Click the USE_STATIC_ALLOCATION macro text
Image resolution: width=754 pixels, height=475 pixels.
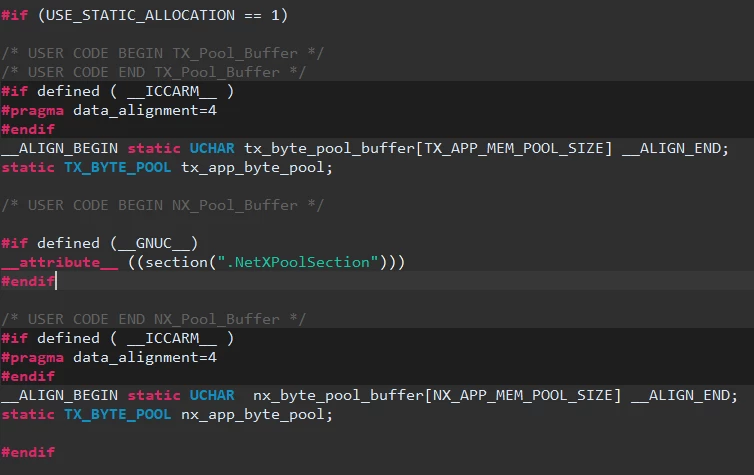(x=140, y=15)
